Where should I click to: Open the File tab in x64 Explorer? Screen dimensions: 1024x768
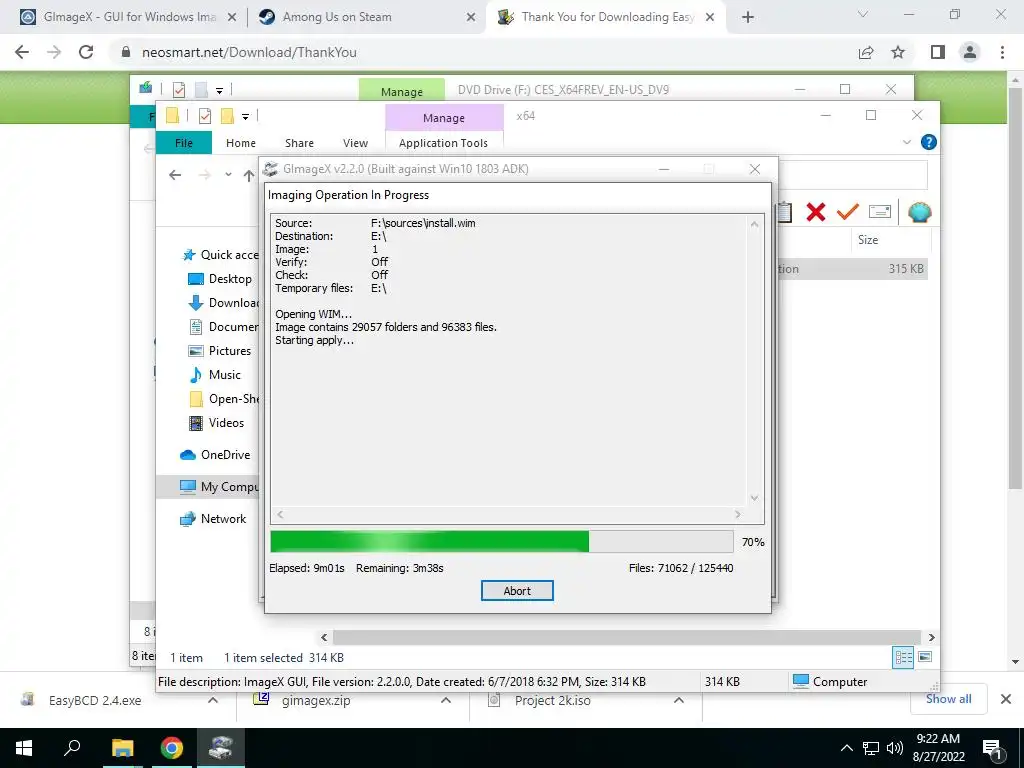pyautogui.click(x=184, y=142)
